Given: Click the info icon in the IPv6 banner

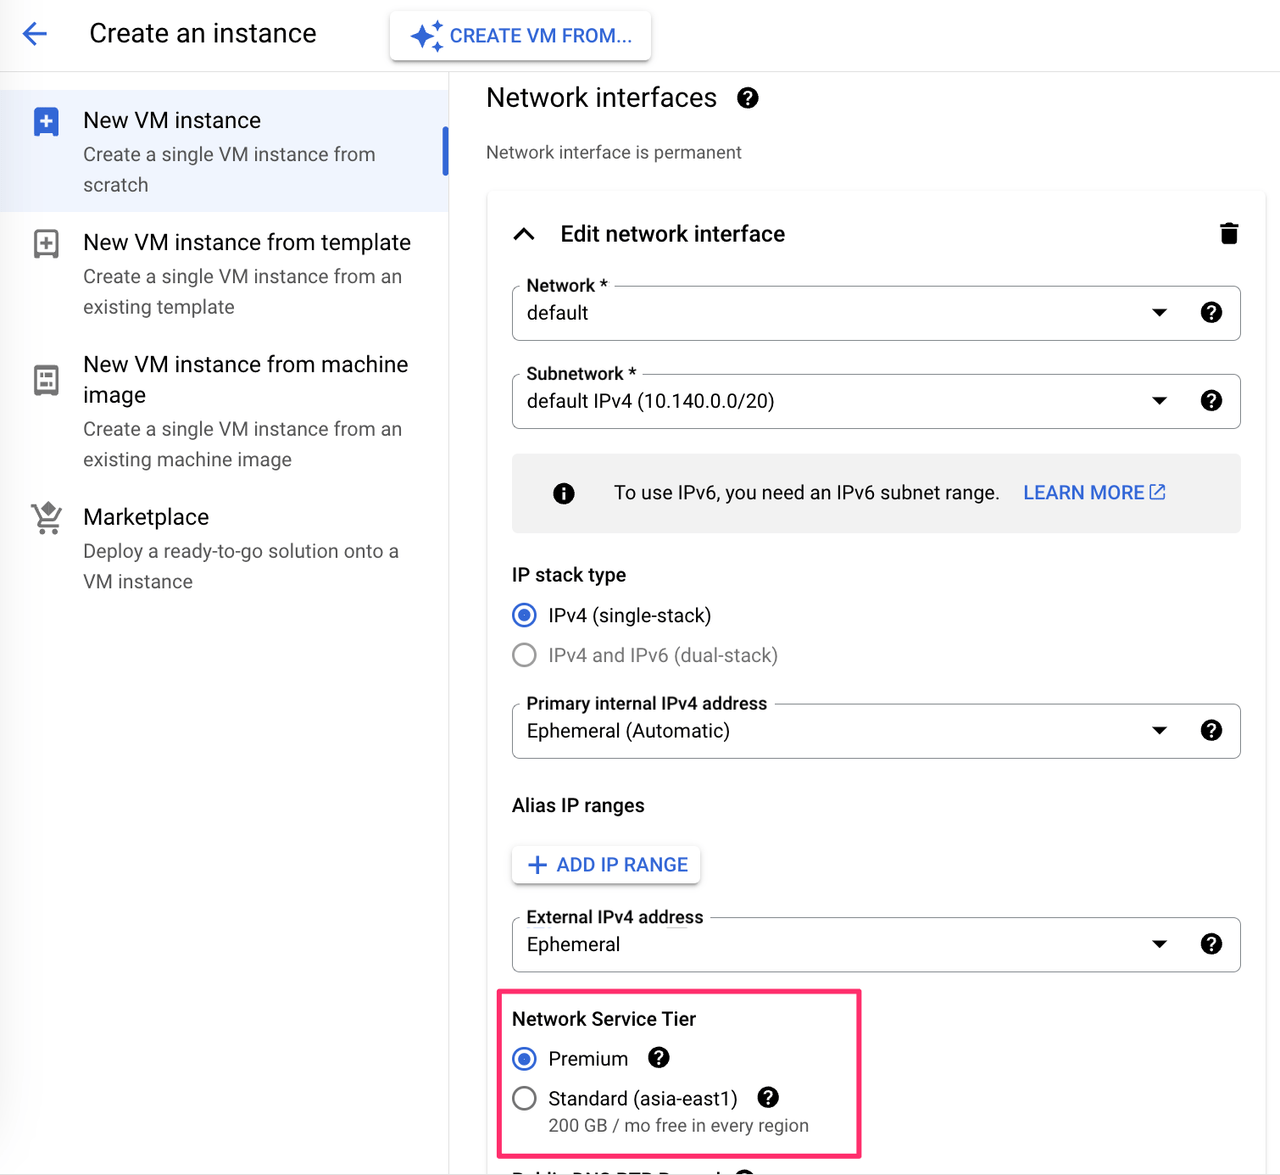Looking at the screenshot, I should click(563, 493).
